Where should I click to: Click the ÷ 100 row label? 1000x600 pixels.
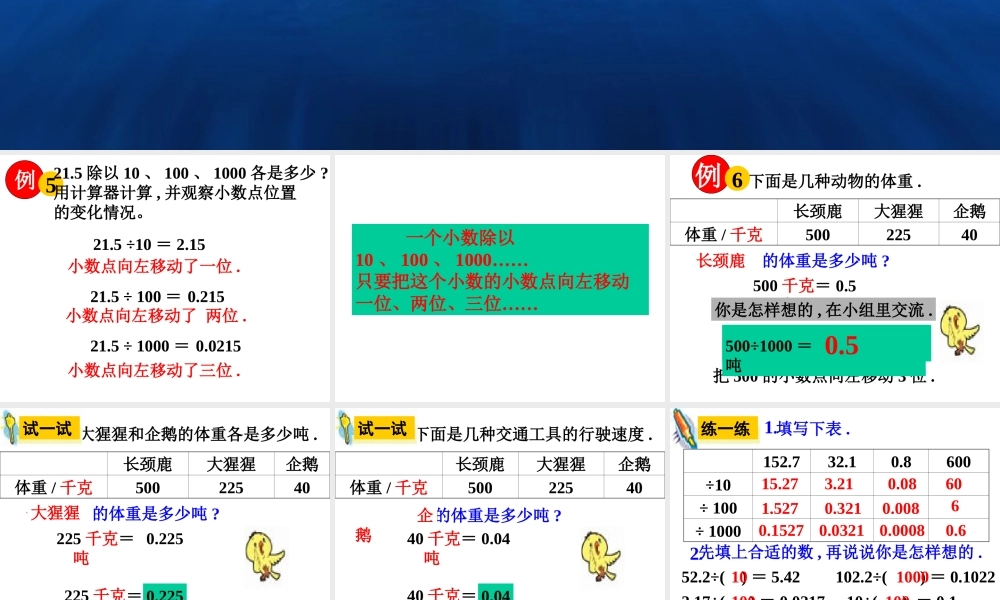[718, 508]
